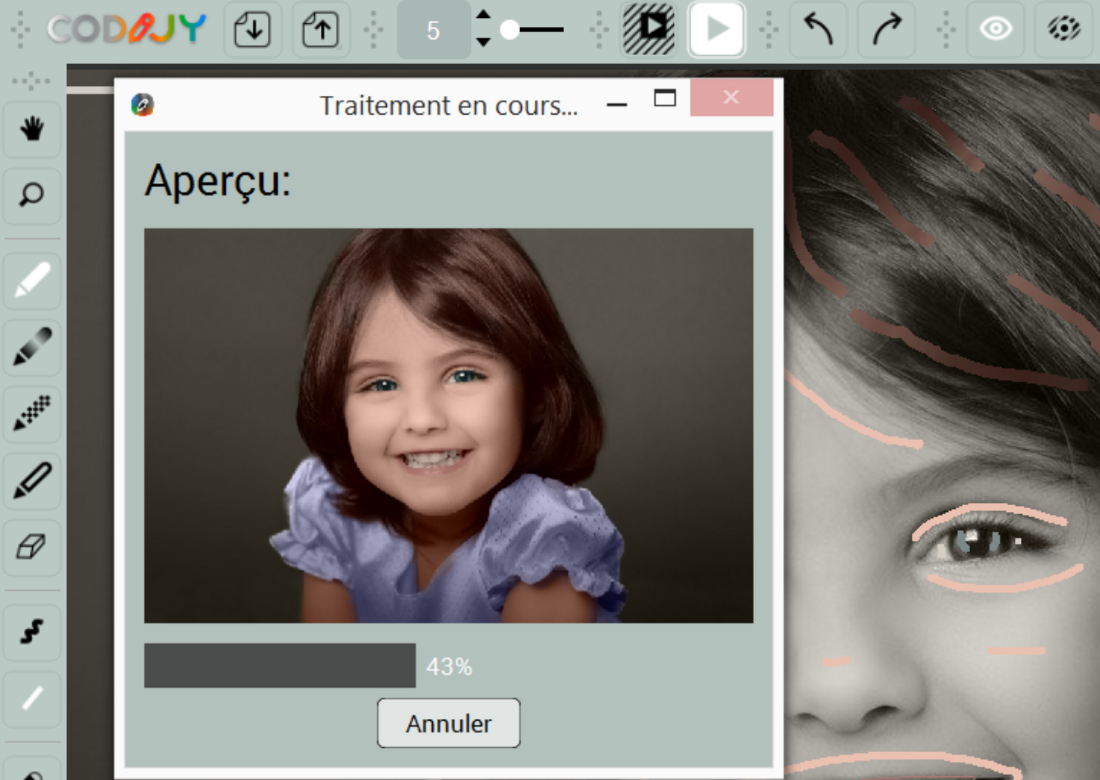Toggle the eye preview icon in toolbar

tap(995, 29)
